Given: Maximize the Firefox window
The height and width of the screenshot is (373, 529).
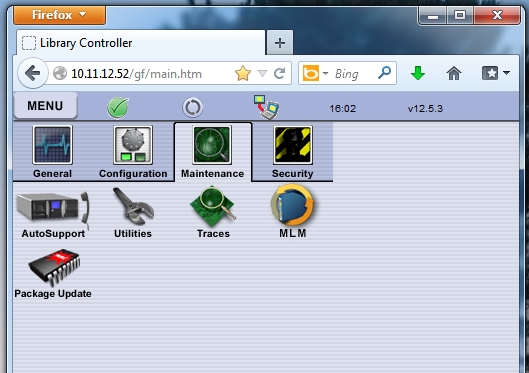Looking at the screenshot, I should pyautogui.click(x=460, y=16).
